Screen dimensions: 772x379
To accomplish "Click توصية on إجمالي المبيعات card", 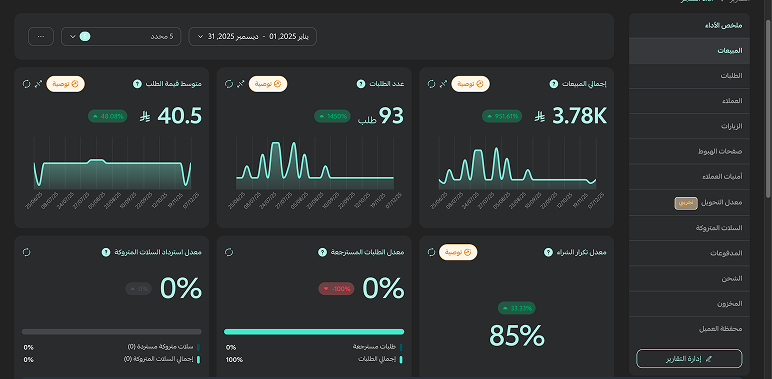I will (x=470, y=84).
